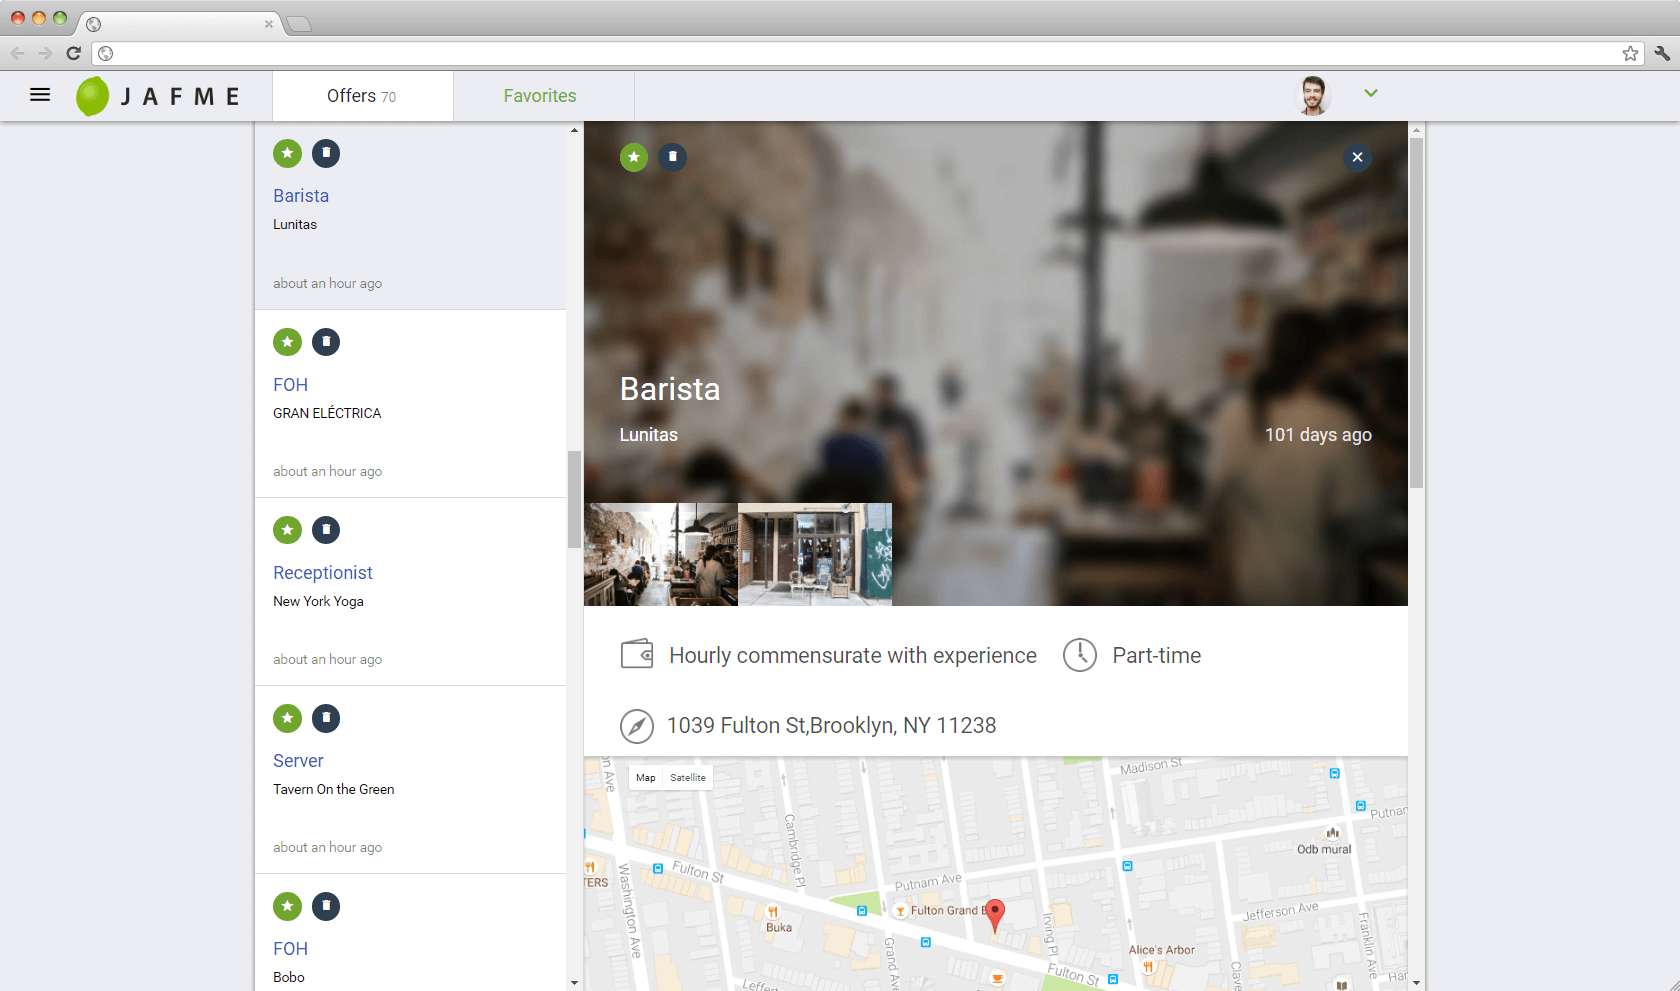Switch map to Satellite view
The width and height of the screenshot is (1680, 991).
(688, 777)
